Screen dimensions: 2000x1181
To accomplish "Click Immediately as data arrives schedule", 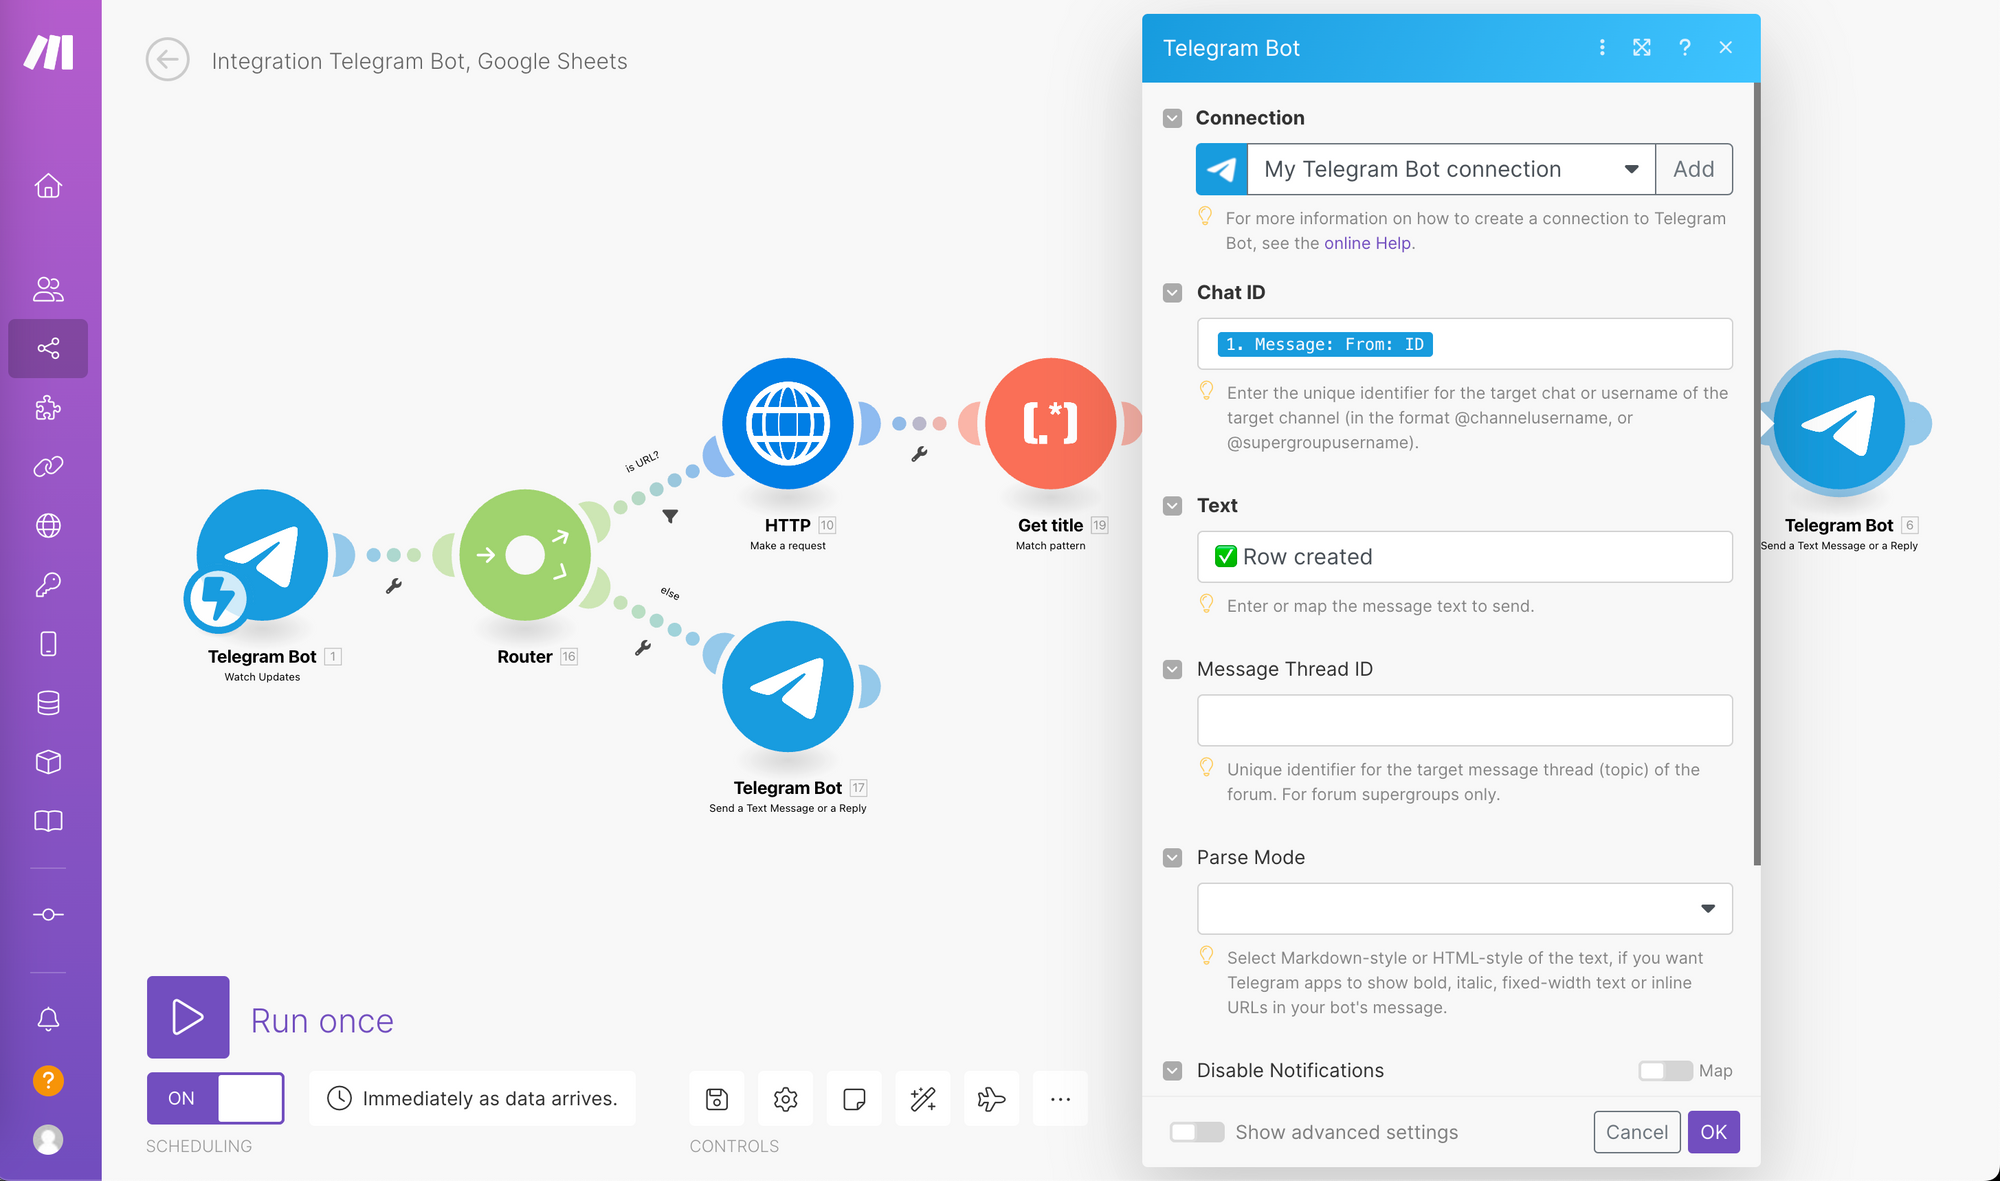I will point(472,1098).
